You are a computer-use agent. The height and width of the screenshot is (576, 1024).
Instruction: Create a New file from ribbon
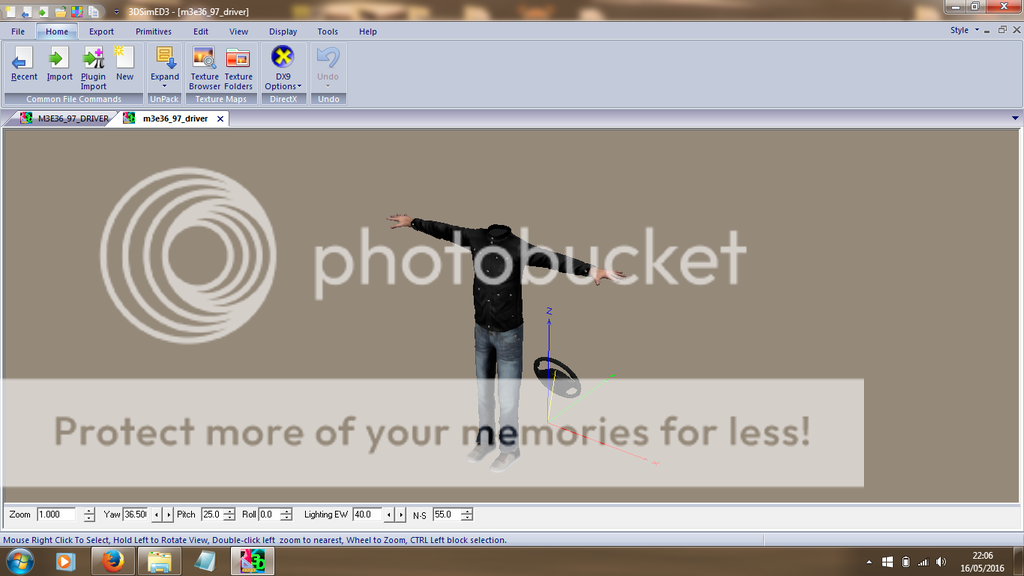pos(124,64)
